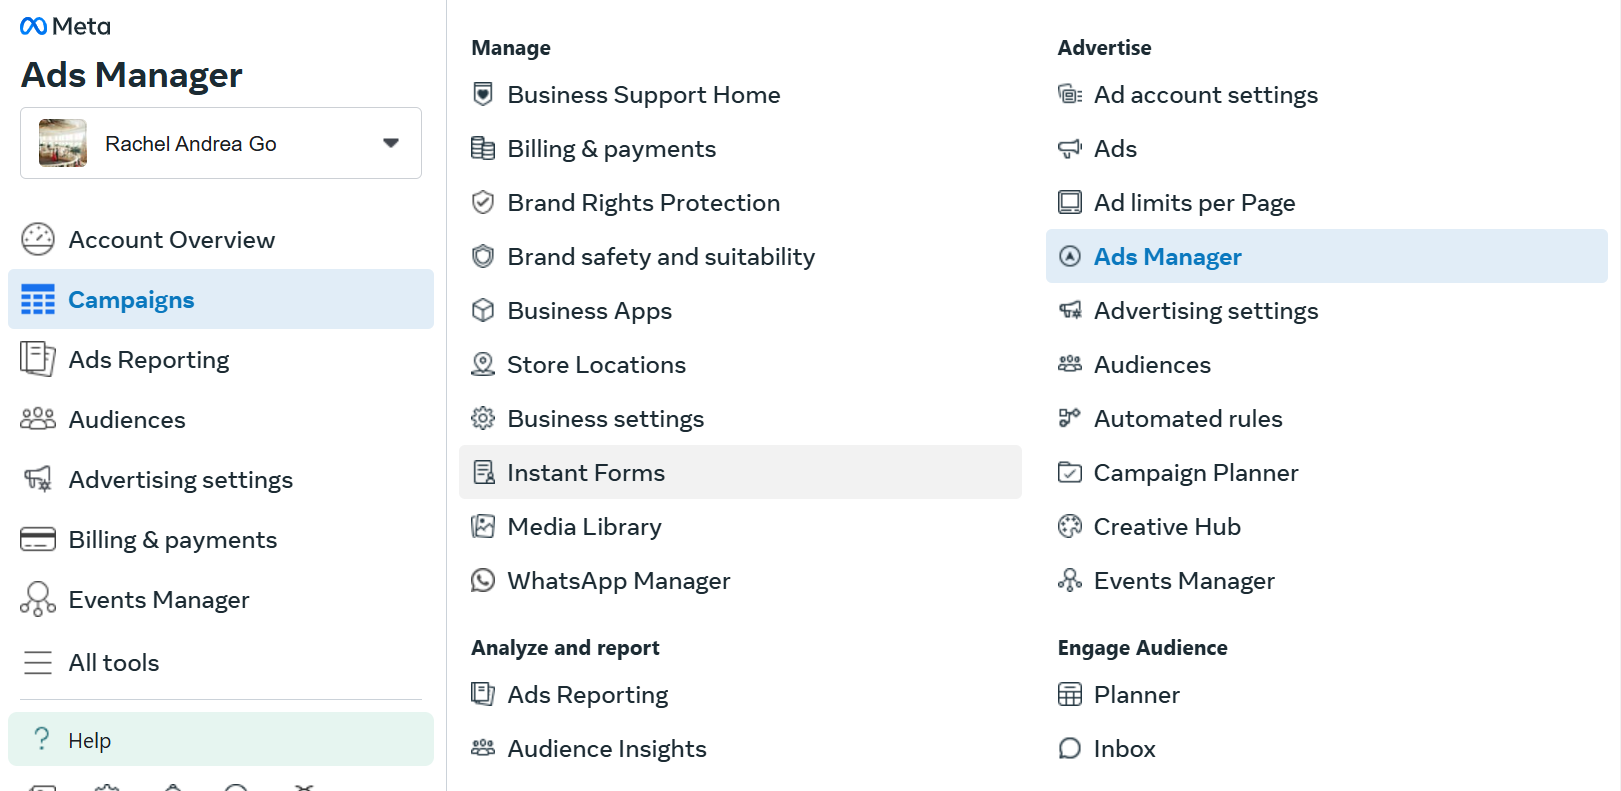Open WhatsApp Manager
Image resolution: width=1621 pixels, height=791 pixels.
(x=740, y=581)
